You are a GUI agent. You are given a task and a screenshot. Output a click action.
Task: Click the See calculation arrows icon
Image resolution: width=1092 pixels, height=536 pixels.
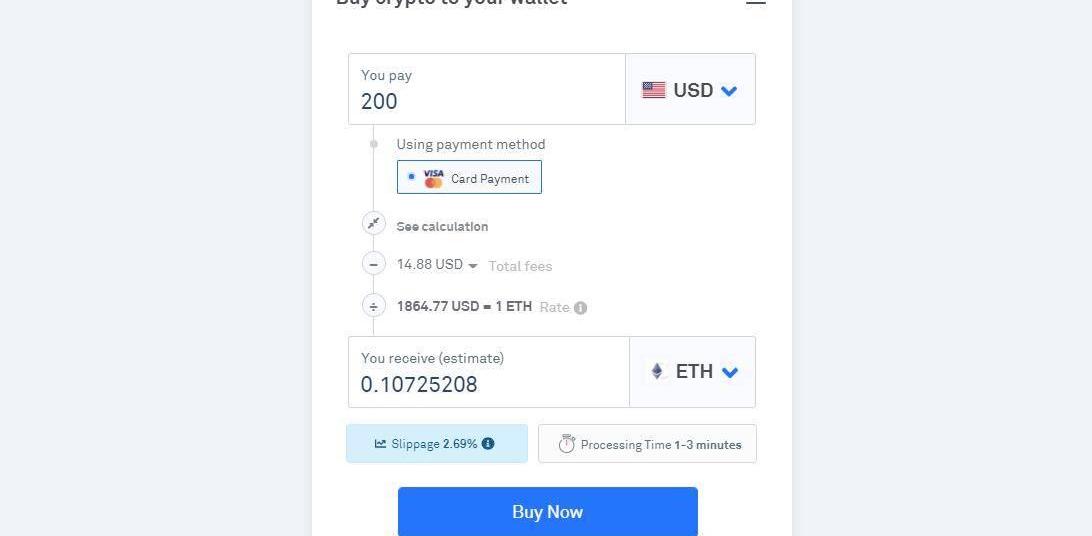[373, 224]
